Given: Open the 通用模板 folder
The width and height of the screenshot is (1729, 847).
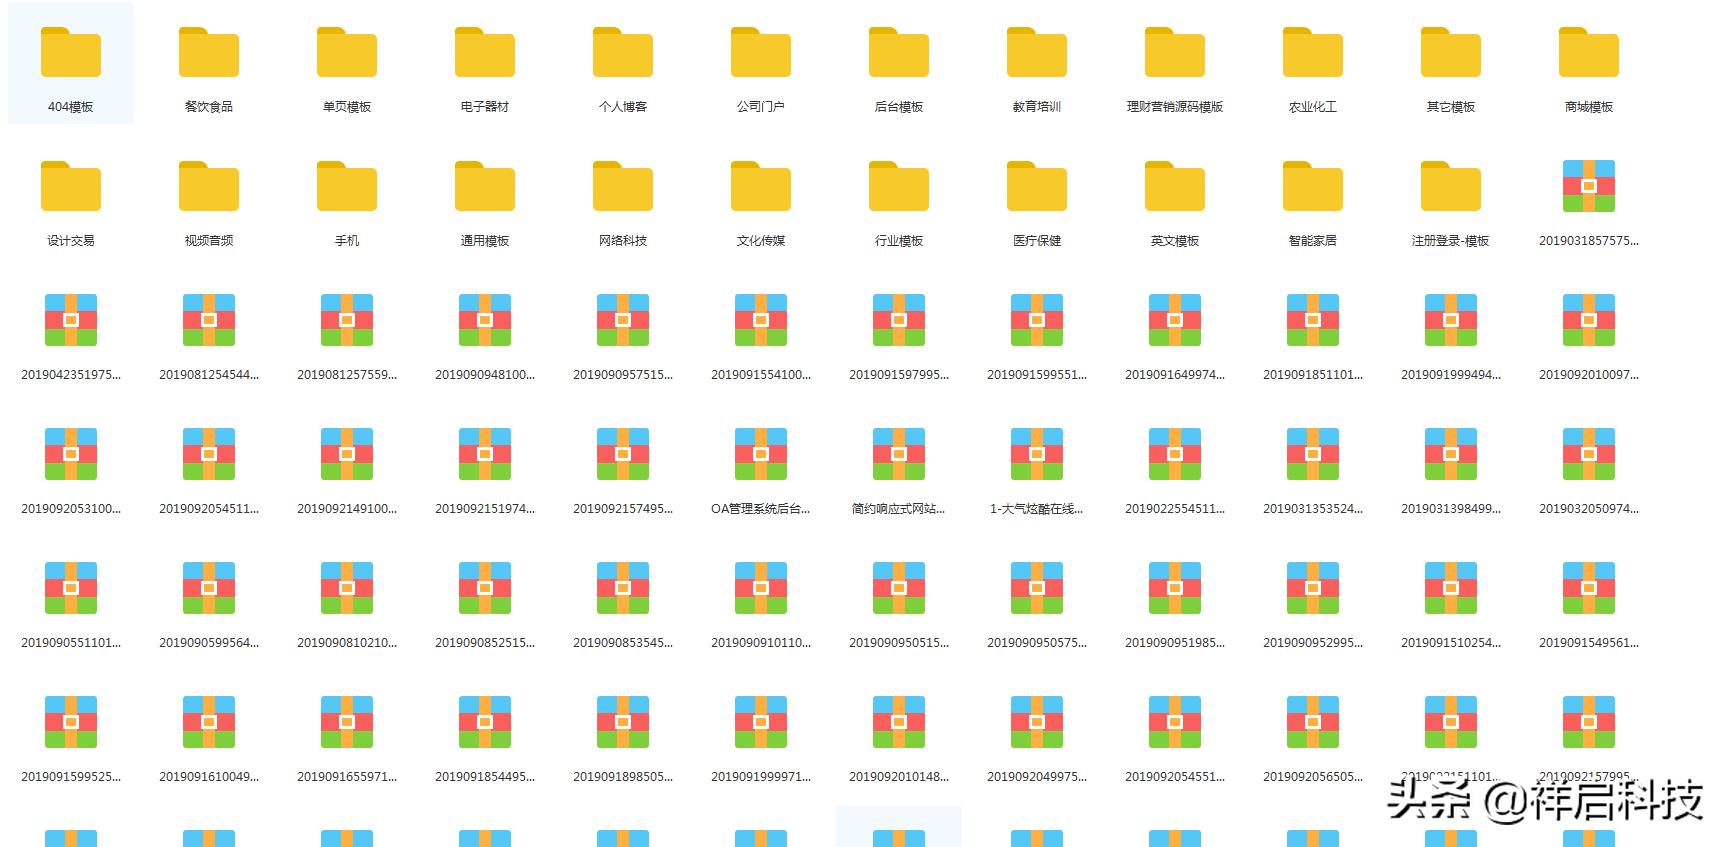Looking at the screenshot, I should click(485, 187).
